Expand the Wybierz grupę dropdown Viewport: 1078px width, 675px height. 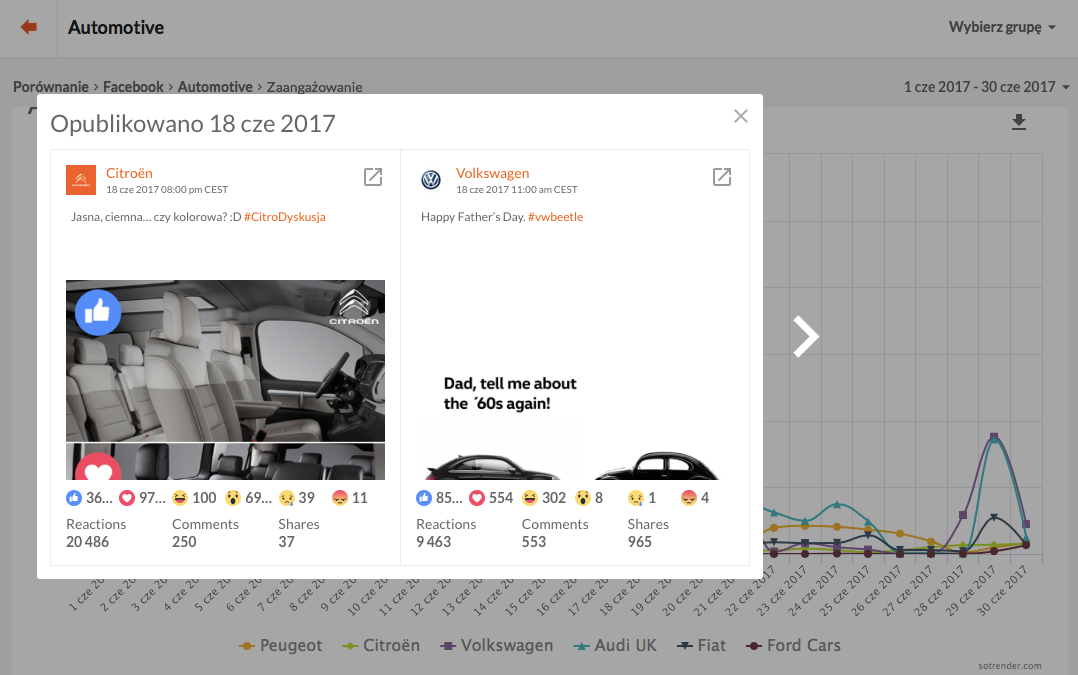click(x=1002, y=27)
